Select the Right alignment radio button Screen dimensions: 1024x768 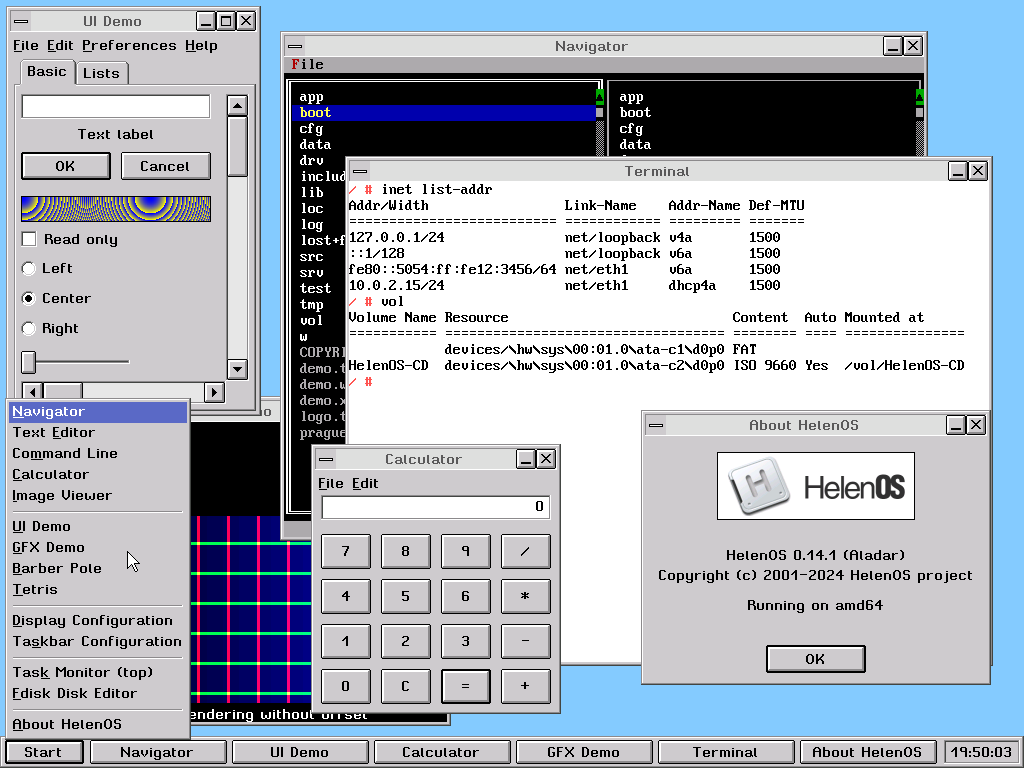(30, 328)
